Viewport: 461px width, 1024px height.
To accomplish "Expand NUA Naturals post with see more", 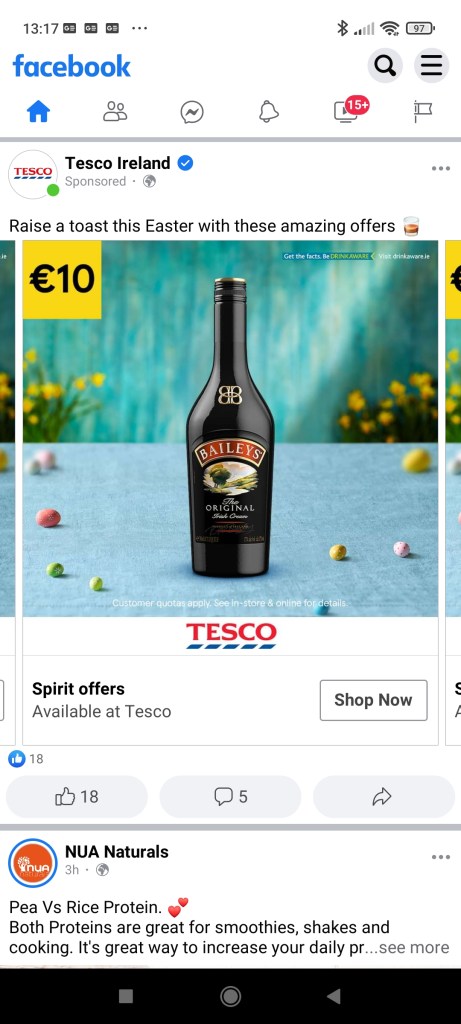I will pos(414,948).
